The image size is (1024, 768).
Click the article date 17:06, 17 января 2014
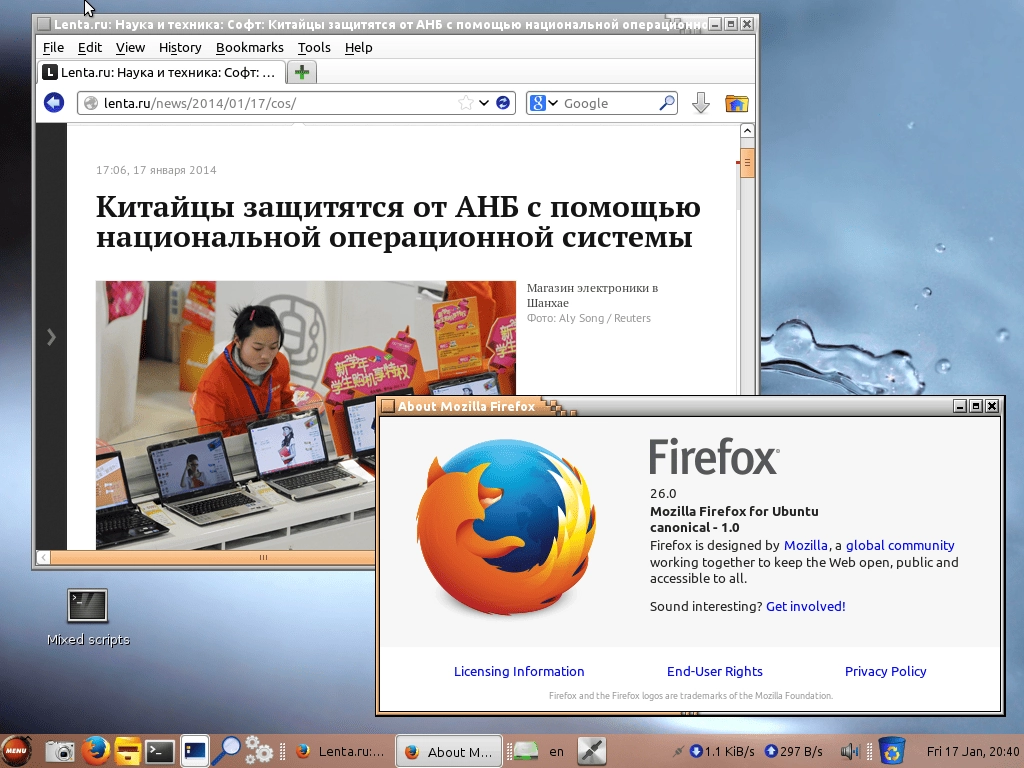(156, 170)
